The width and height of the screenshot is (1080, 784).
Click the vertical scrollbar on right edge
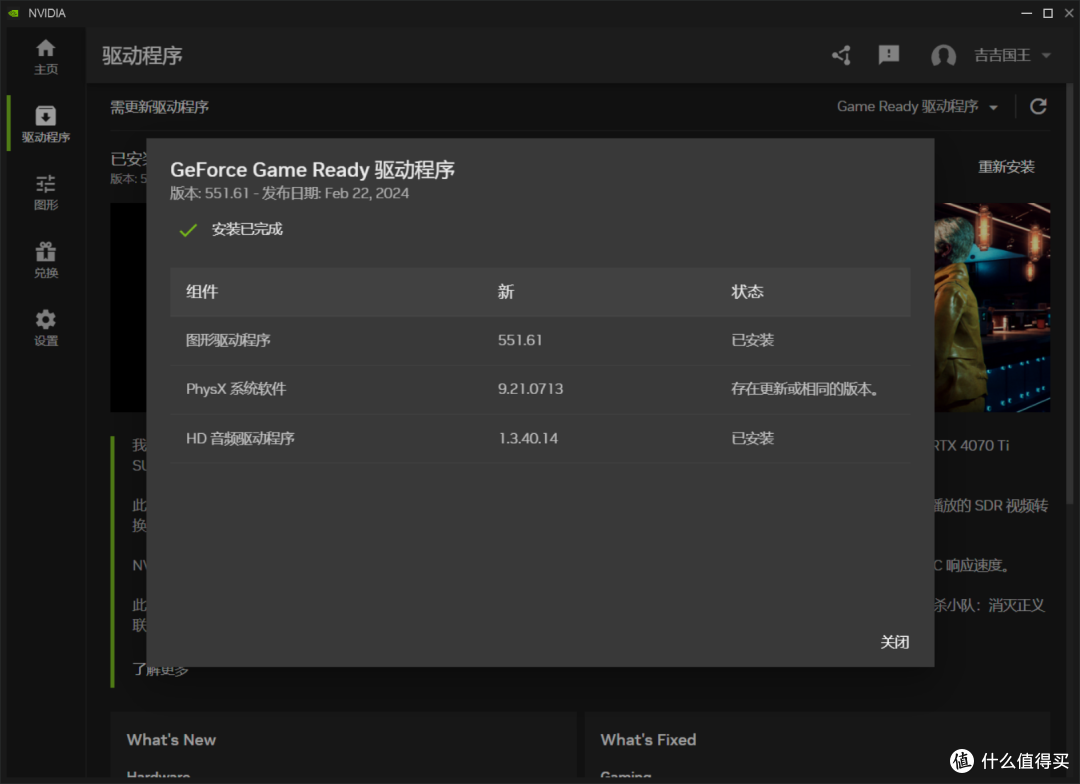(1070, 295)
